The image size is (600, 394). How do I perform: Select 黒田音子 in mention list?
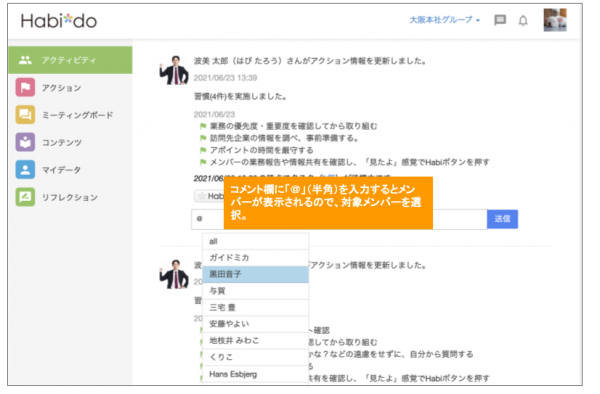255,274
